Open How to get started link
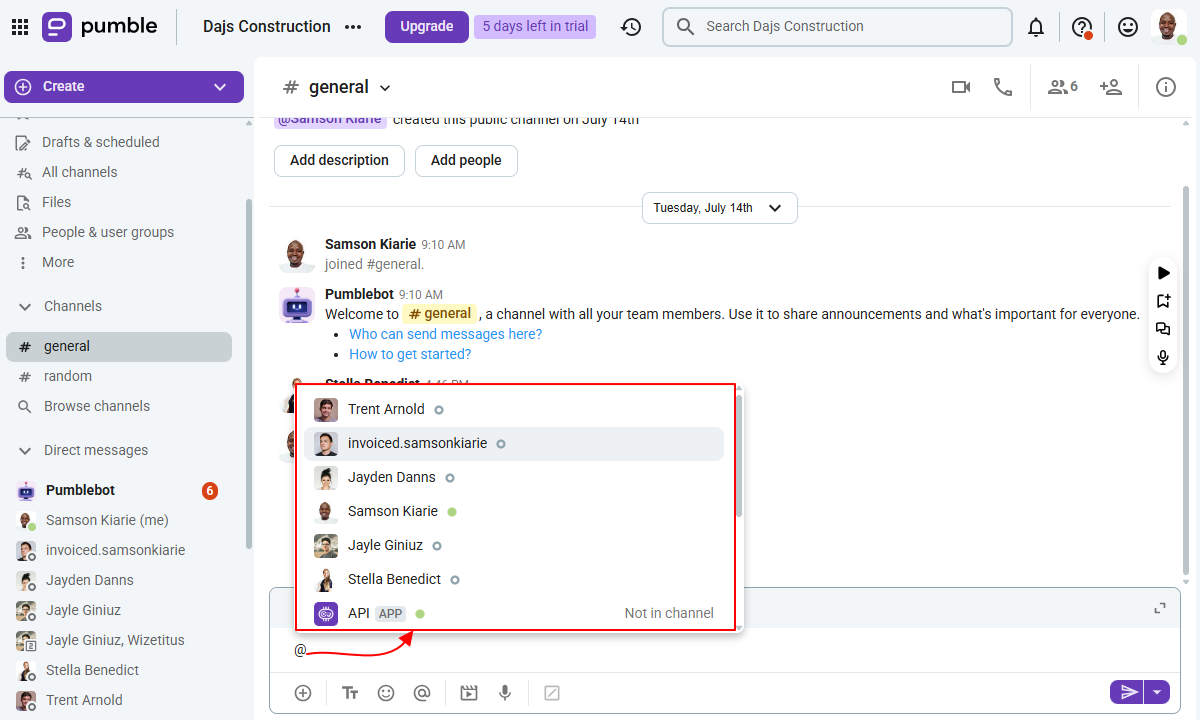The image size is (1200, 720). tap(410, 354)
